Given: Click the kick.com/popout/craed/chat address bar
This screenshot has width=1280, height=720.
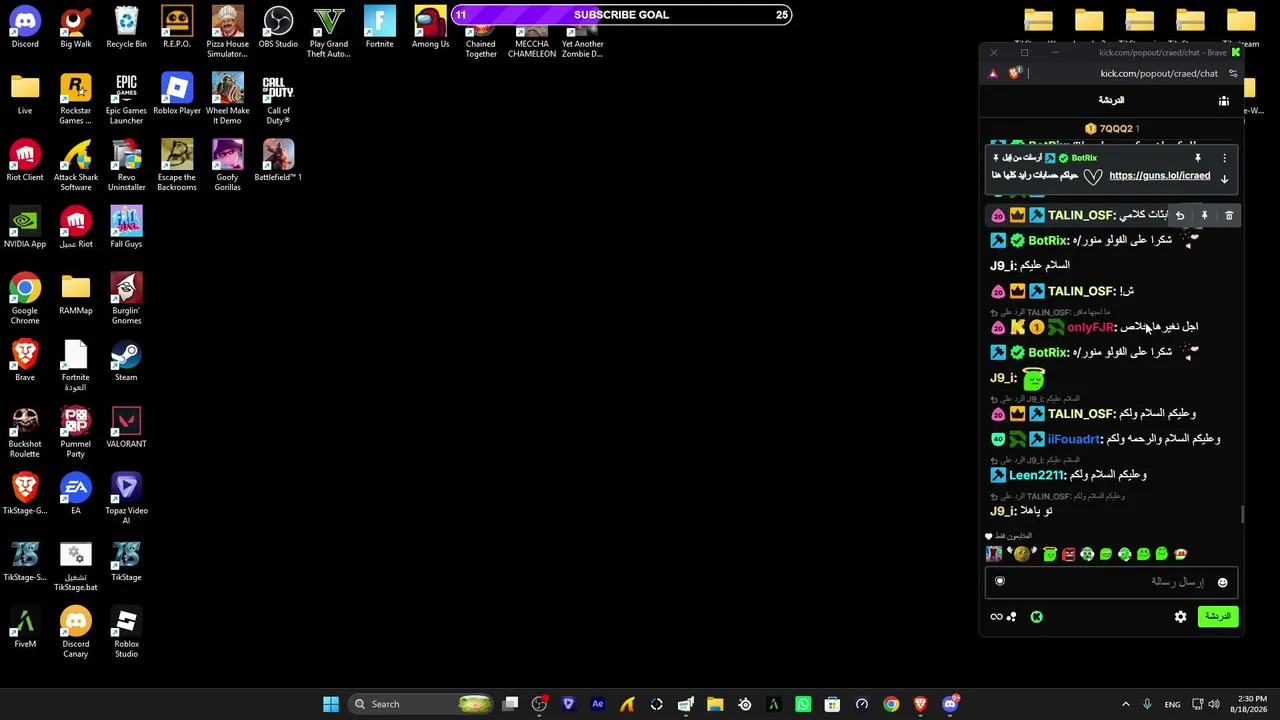Looking at the screenshot, I should 1158,73.
